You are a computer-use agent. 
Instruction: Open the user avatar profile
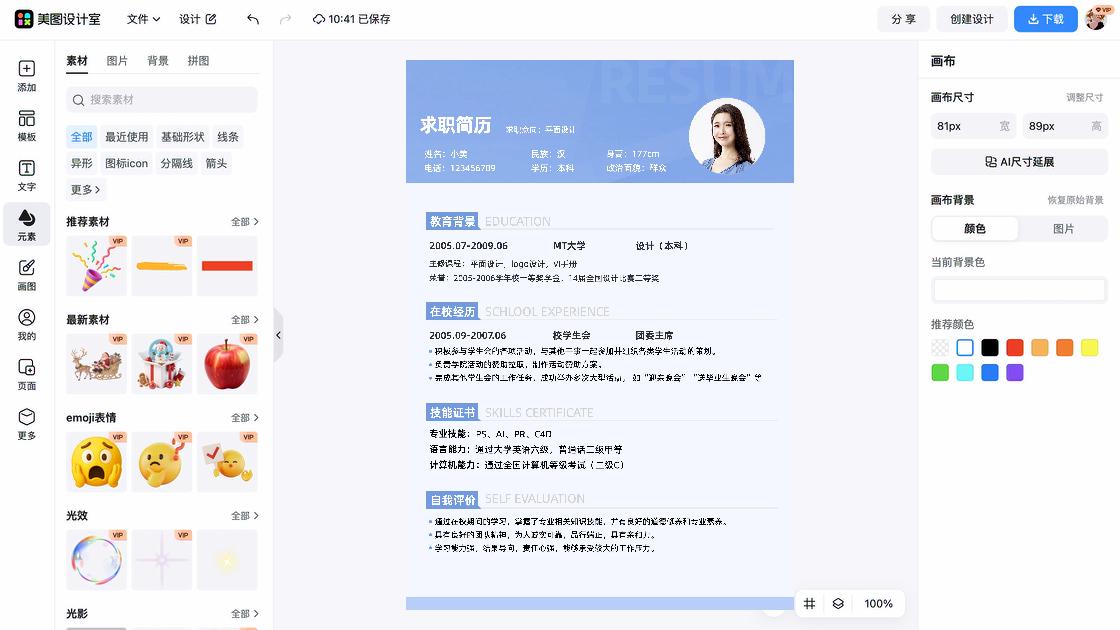(x=1096, y=19)
